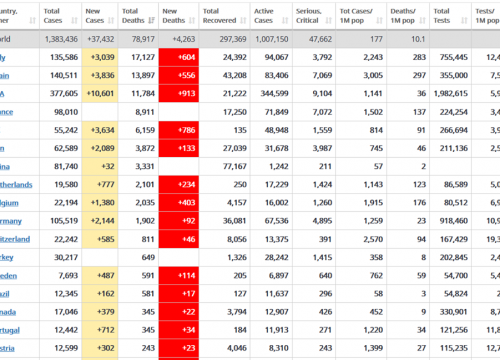Click the red +913 new deaths cell
This screenshot has height=360, width=500.
[x=179, y=94]
